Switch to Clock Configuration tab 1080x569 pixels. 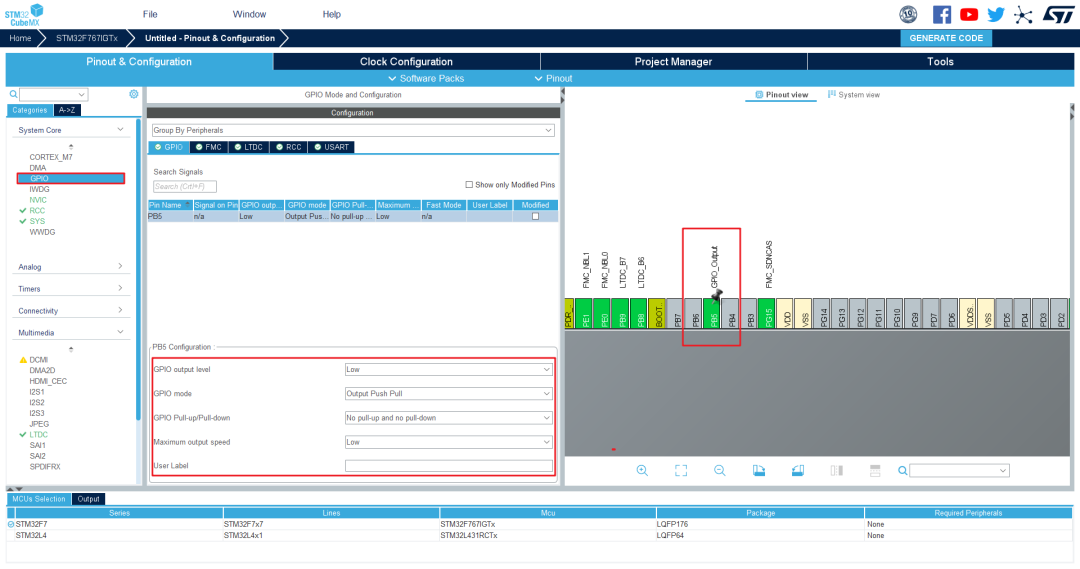pyautogui.click(x=406, y=61)
